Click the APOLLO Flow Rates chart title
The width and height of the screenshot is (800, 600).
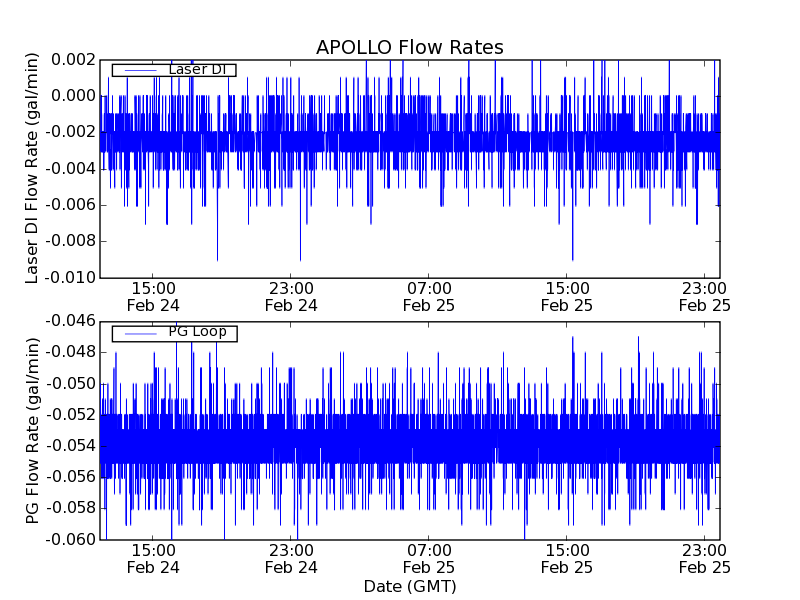tap(409, 47)
